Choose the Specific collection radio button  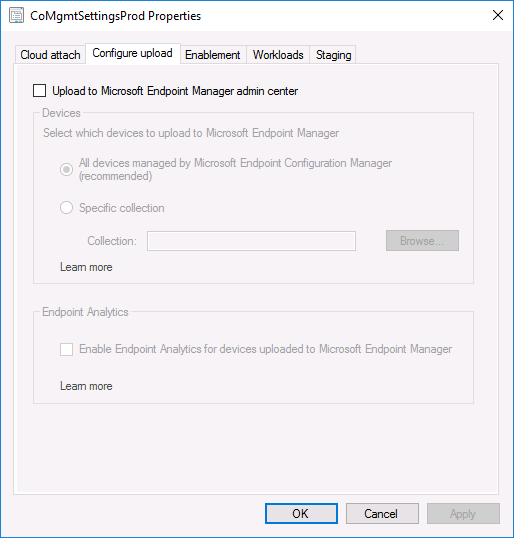(x=66, y=208)
